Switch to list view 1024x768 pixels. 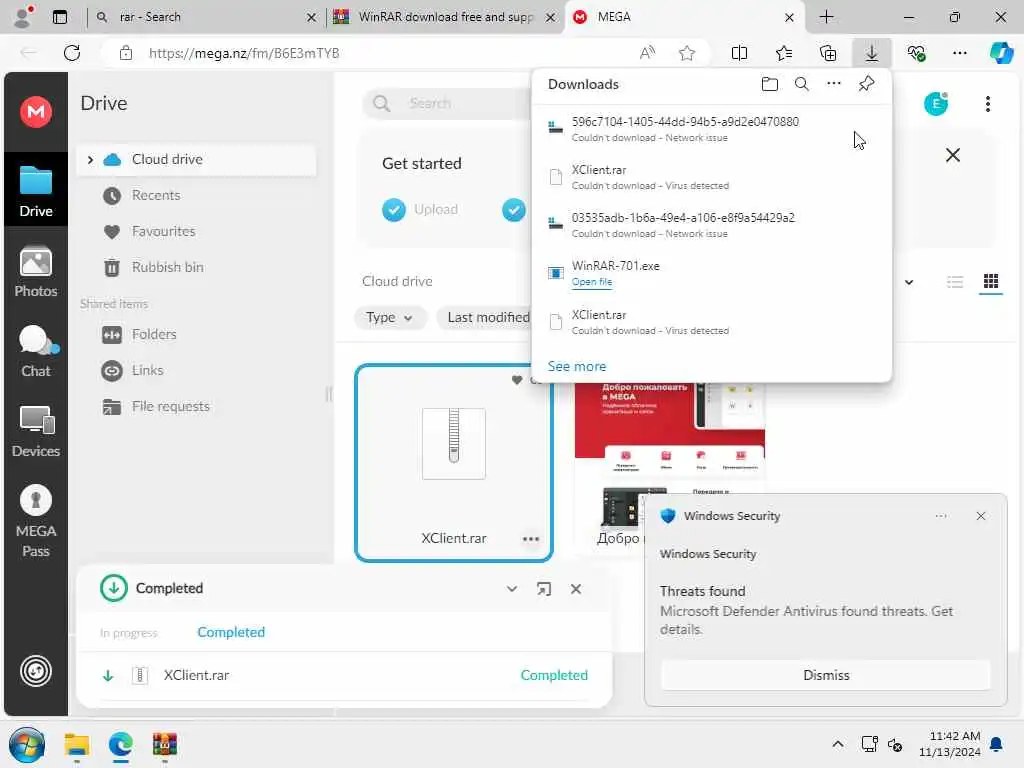(955, 281)
